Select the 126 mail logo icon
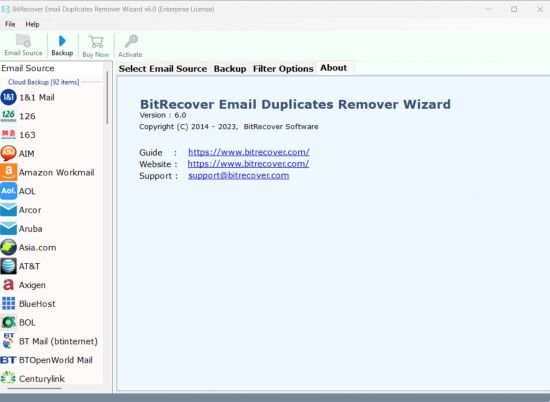The height and width of the screenshot is (402, 550). coord(8,116)
